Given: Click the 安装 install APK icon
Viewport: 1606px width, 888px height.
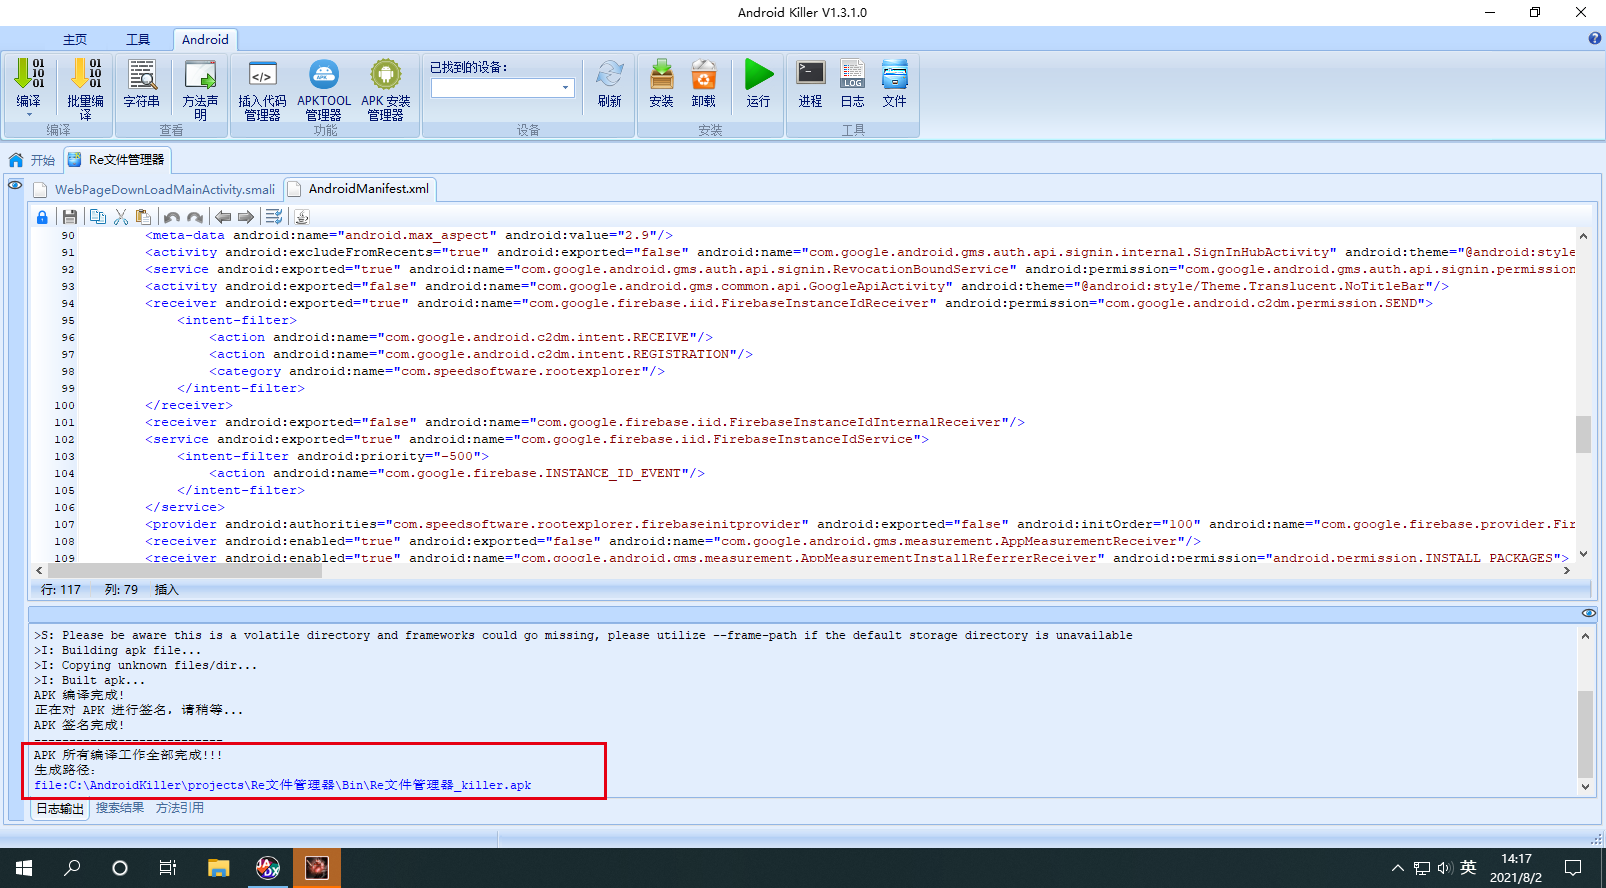Looking at the screenshot, I should (662, 75).
